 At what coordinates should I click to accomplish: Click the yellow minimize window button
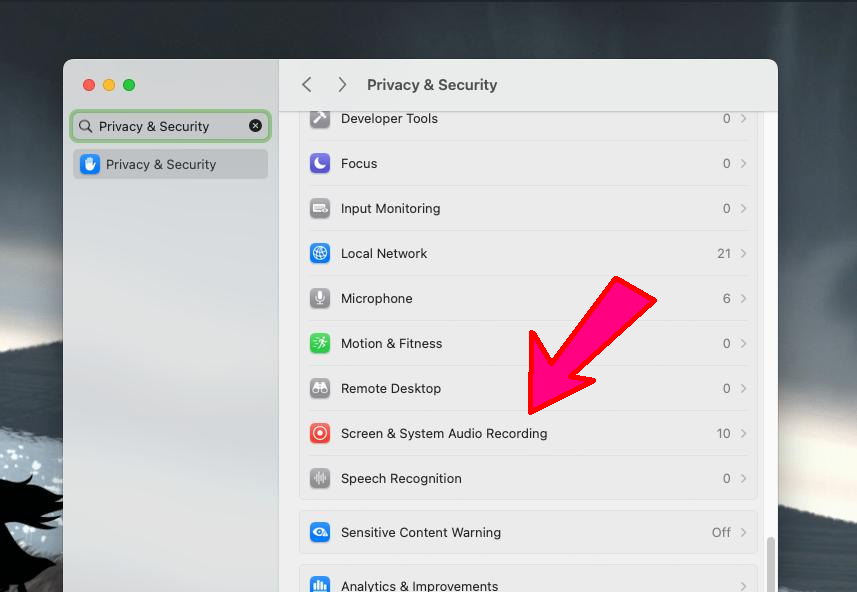pos(109,85)
